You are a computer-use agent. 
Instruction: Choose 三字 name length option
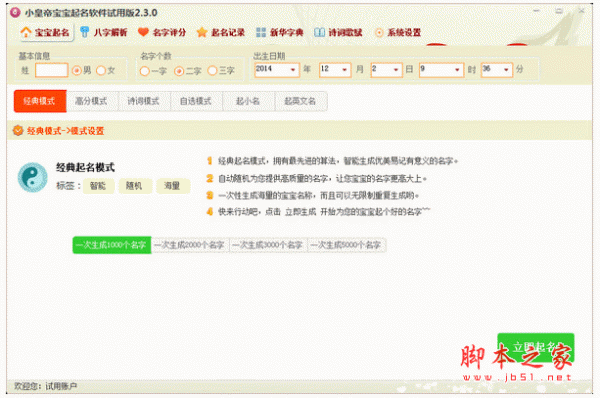[x=212, y=71]
